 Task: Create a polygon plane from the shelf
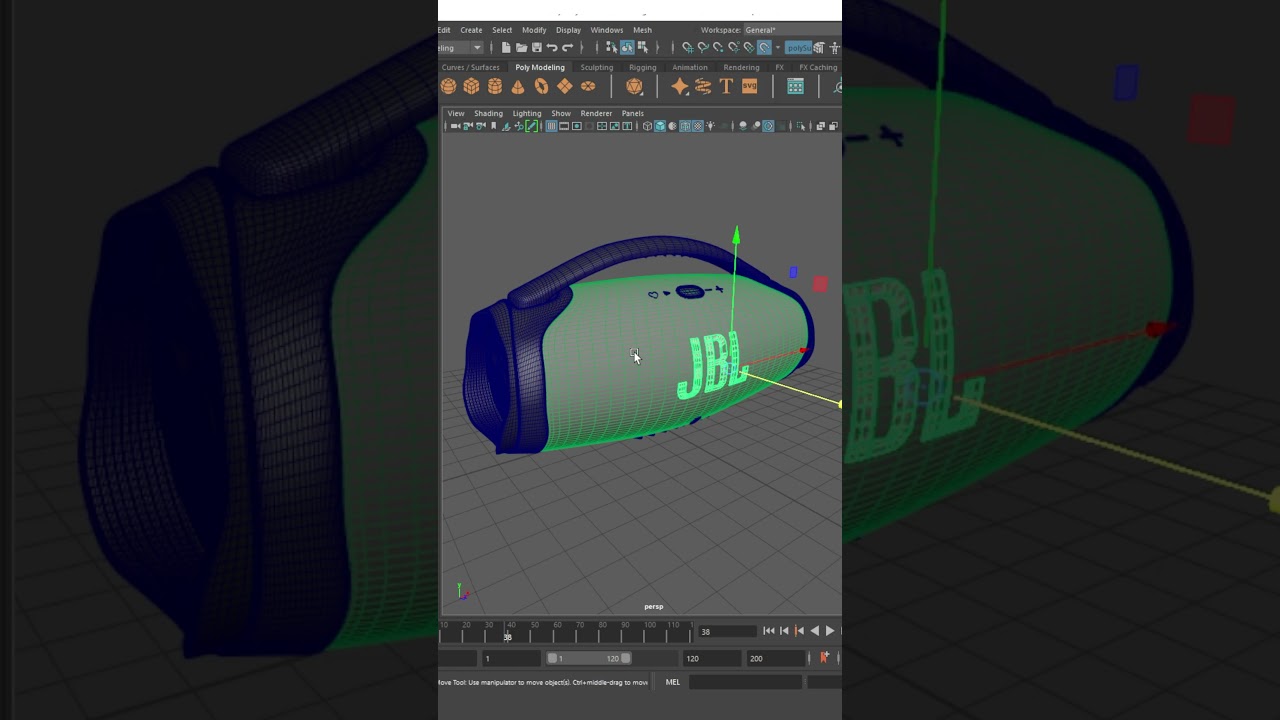click(565, 87)
